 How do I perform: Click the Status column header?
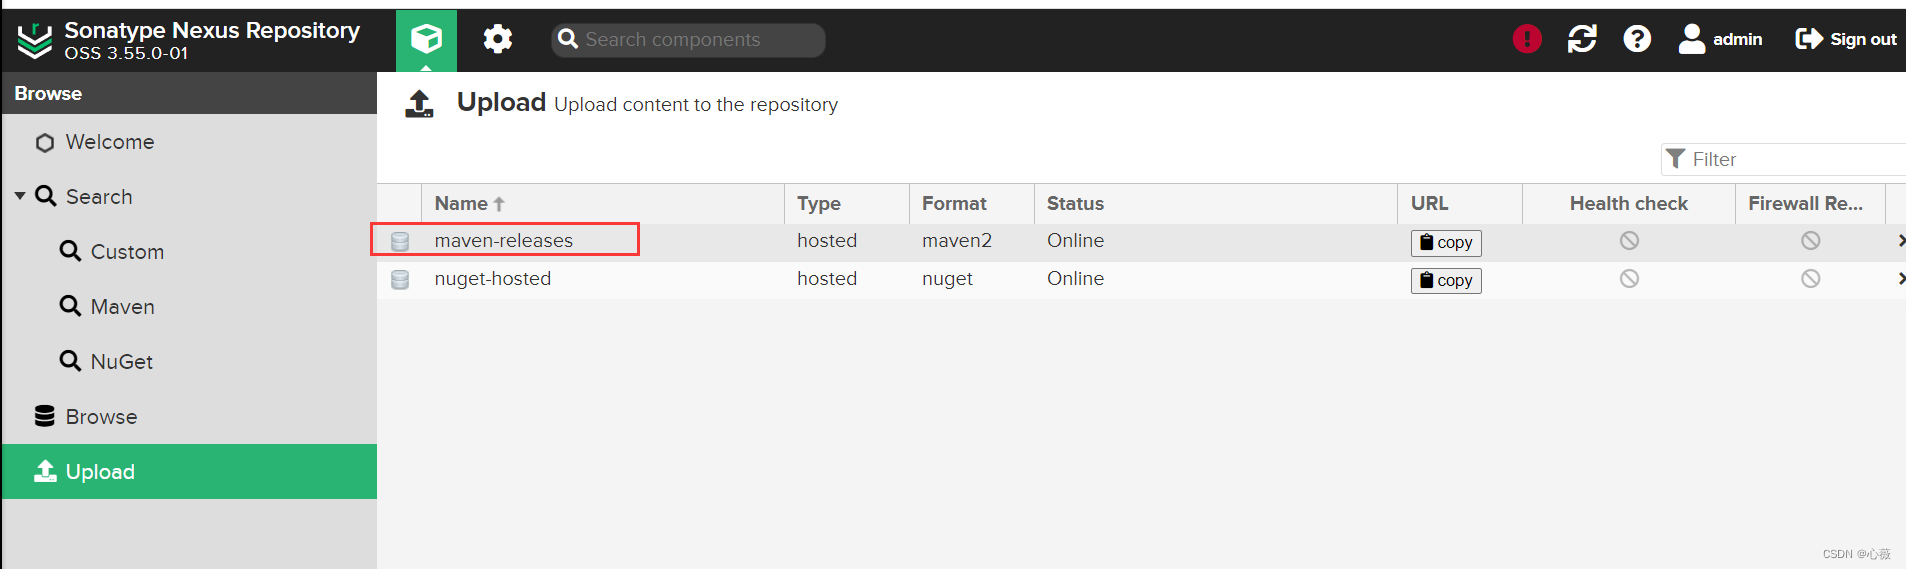(1216, 204)
